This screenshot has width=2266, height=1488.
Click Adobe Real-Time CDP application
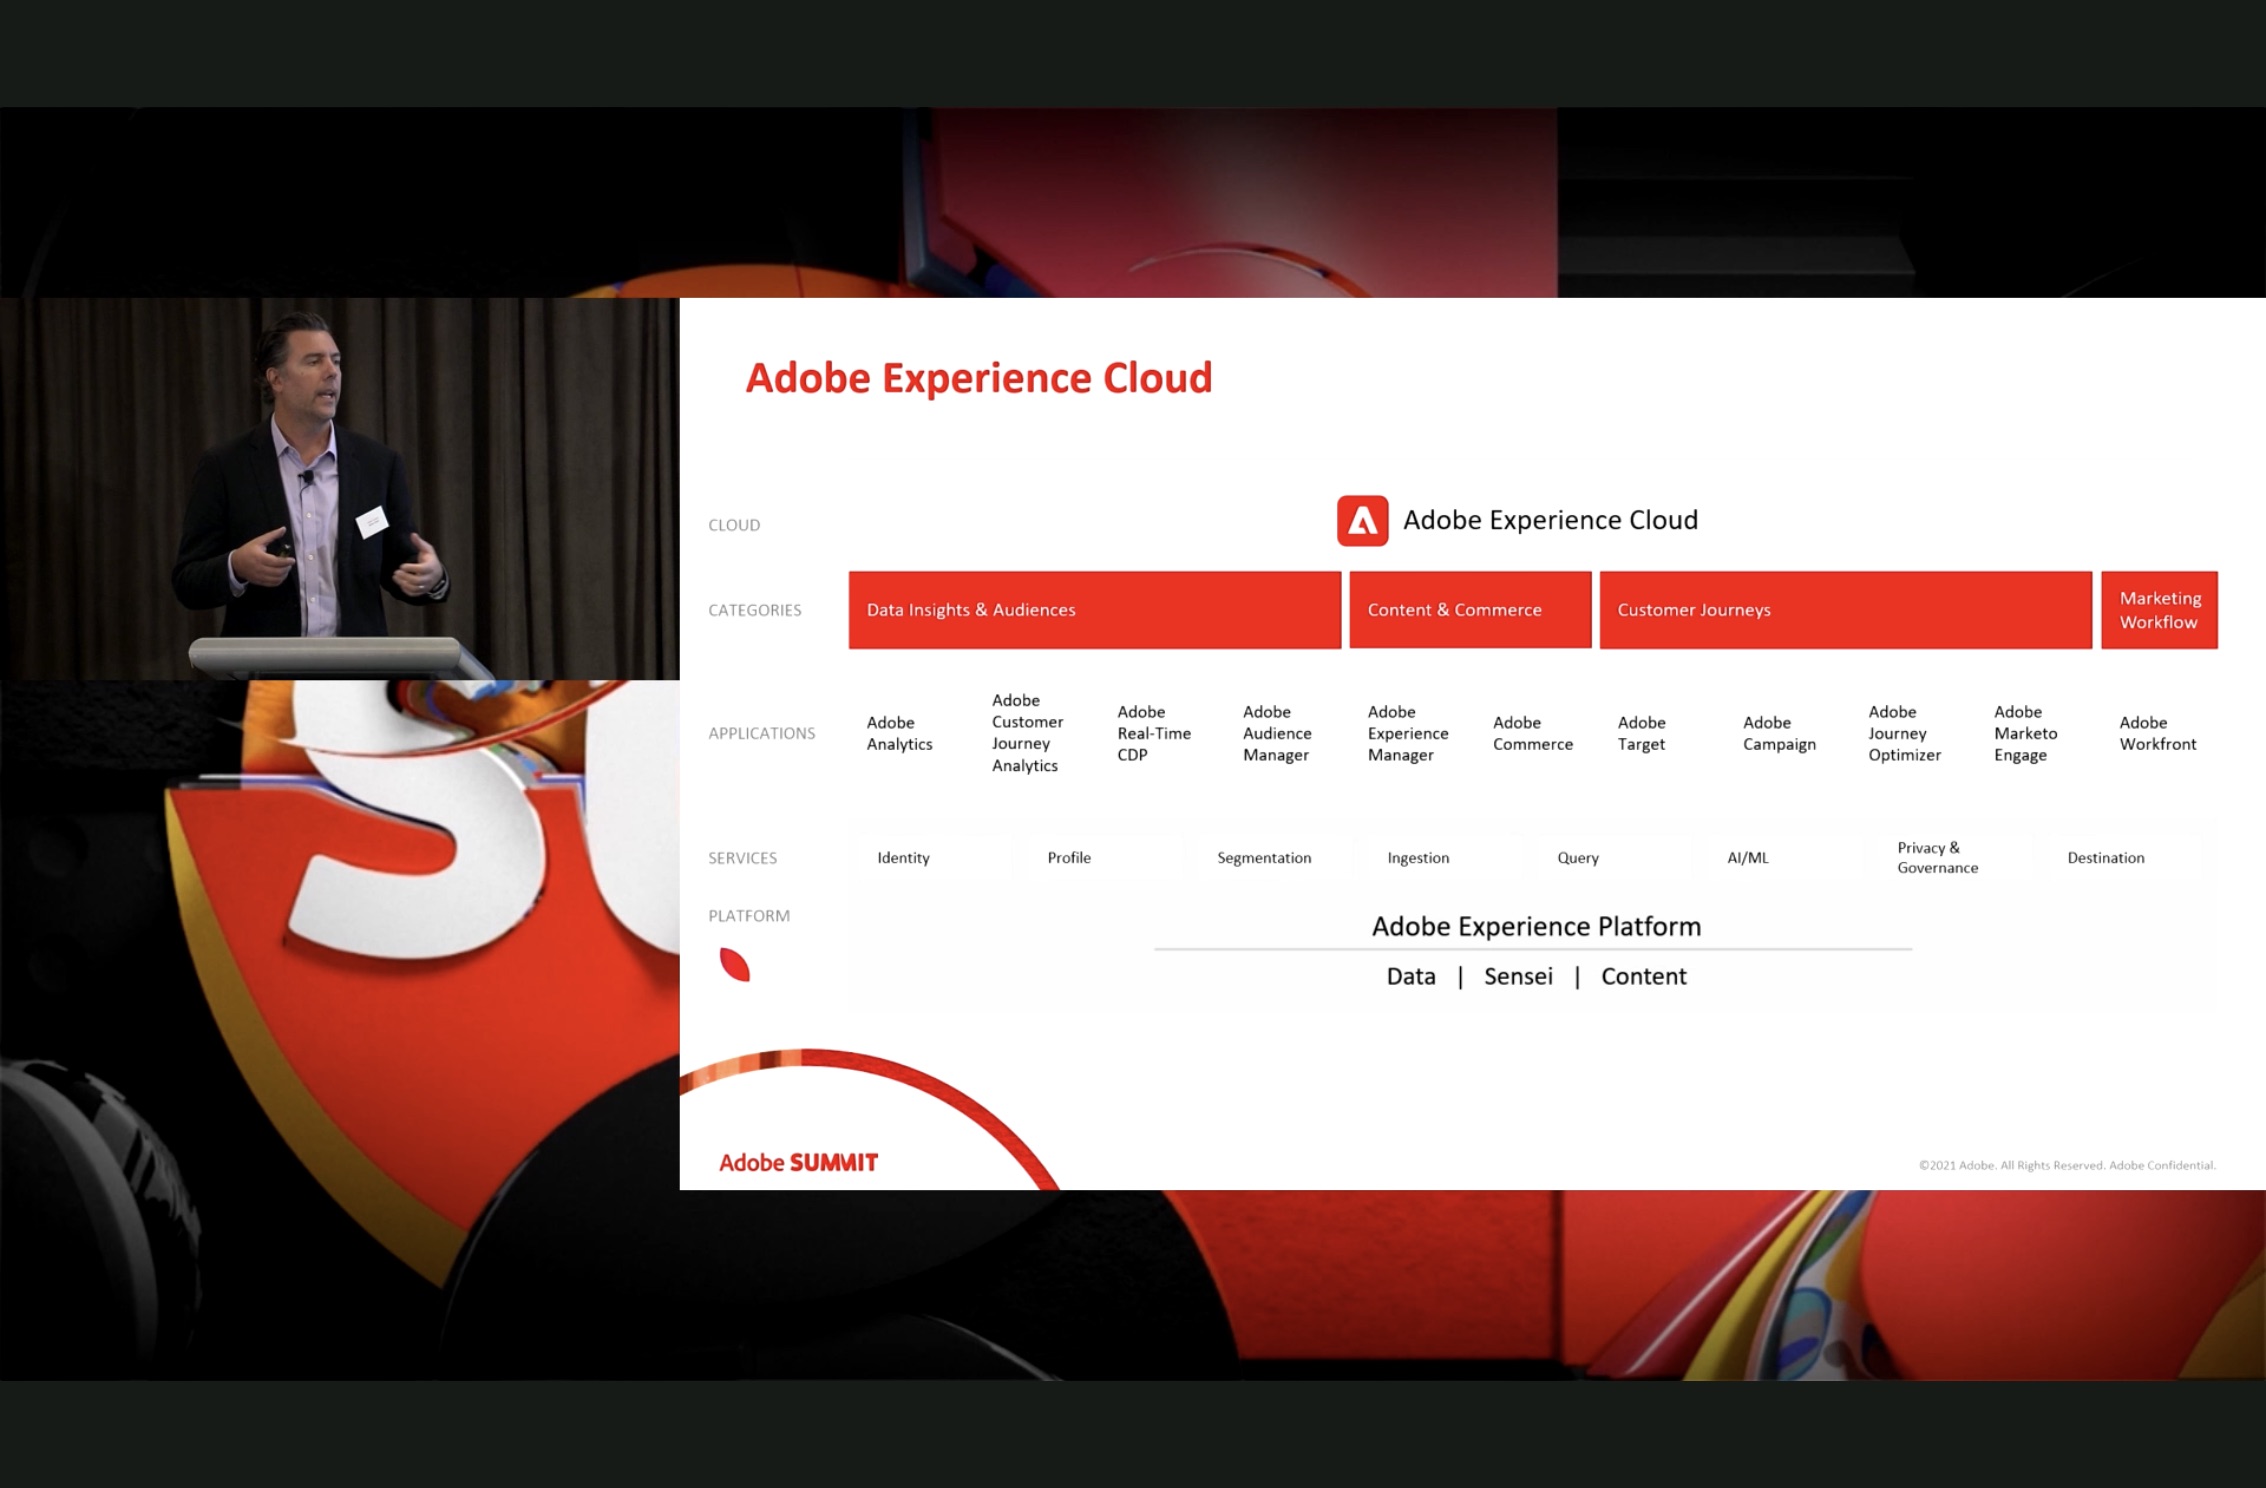click(x=1154, y=733)
